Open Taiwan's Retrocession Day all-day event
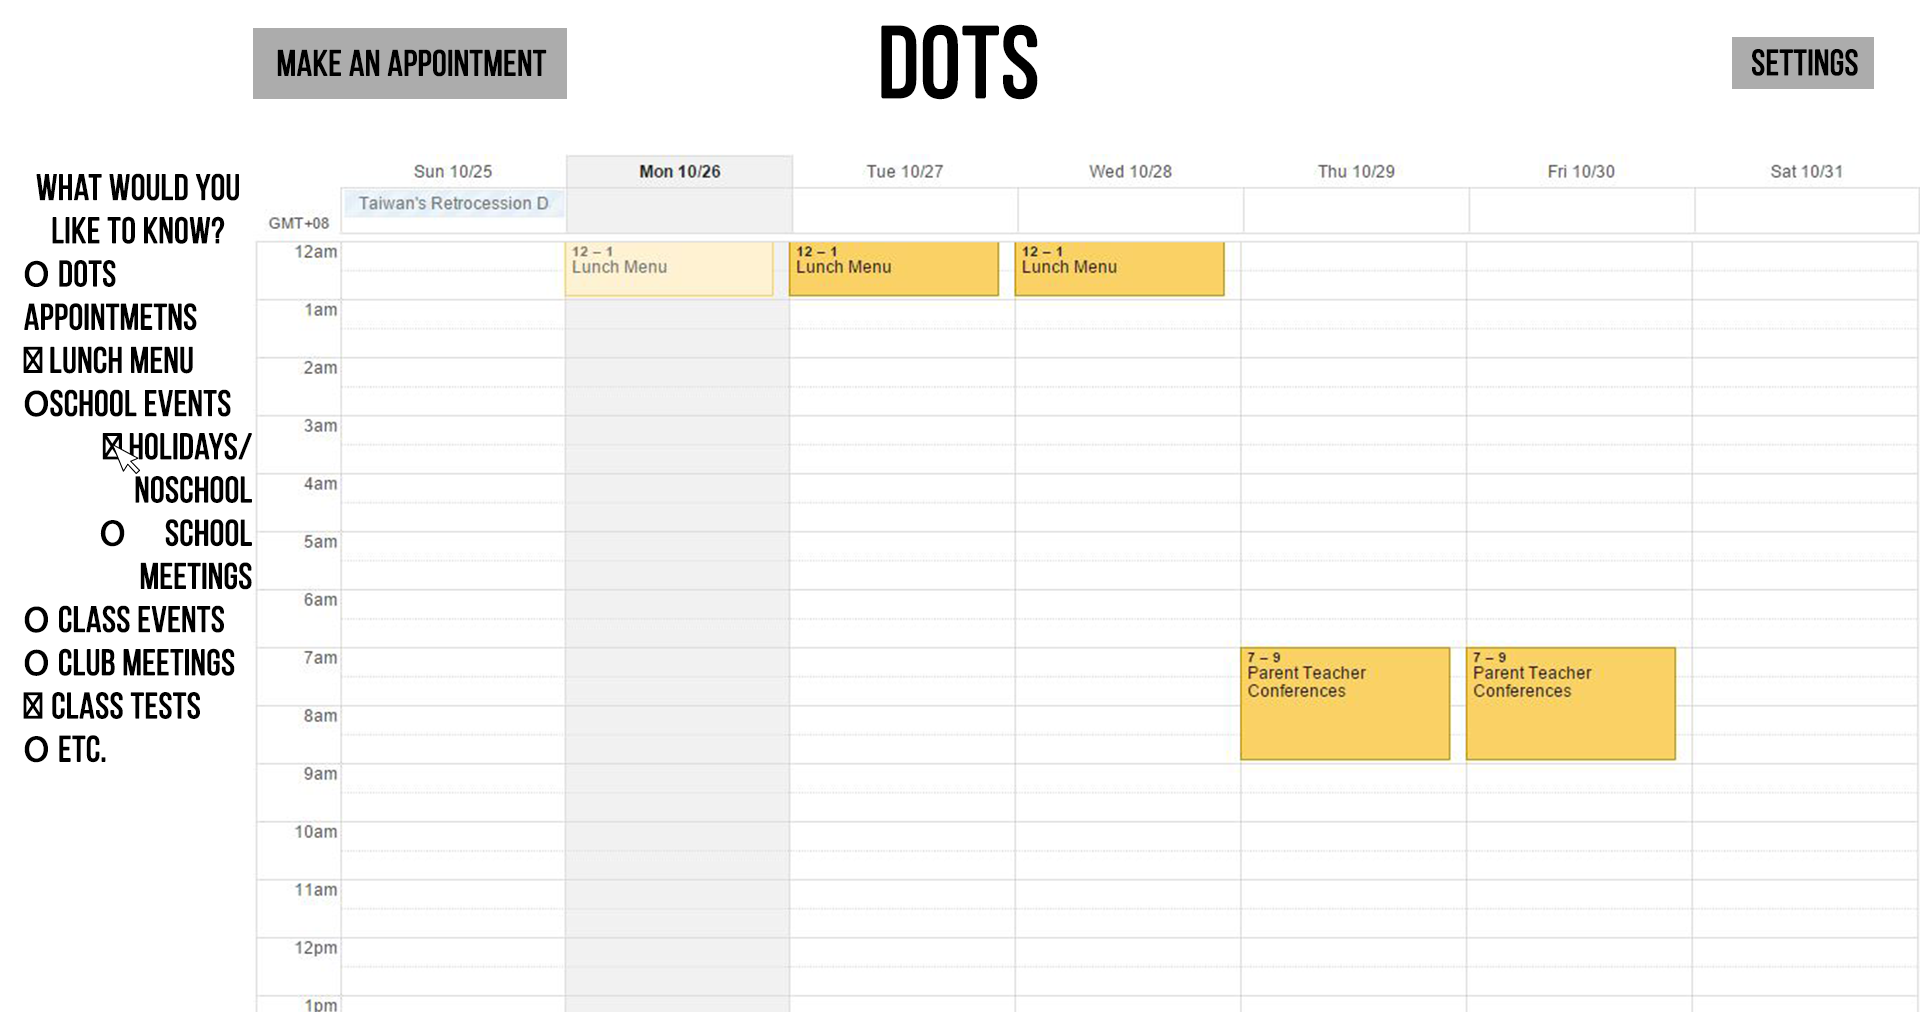This screenshot has height=1012, width=1920. click(453, 204)
